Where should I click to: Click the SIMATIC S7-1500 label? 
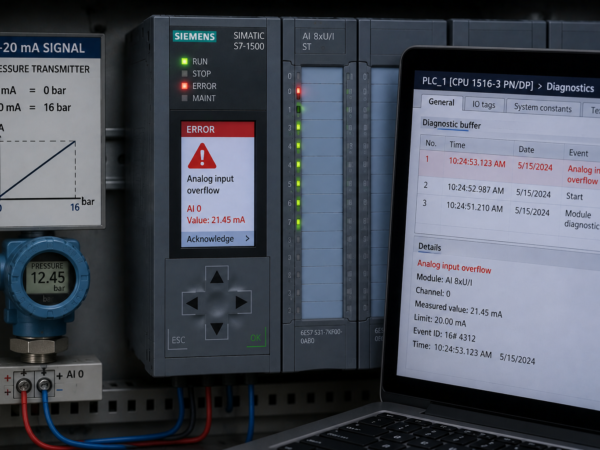coord(249,41)
